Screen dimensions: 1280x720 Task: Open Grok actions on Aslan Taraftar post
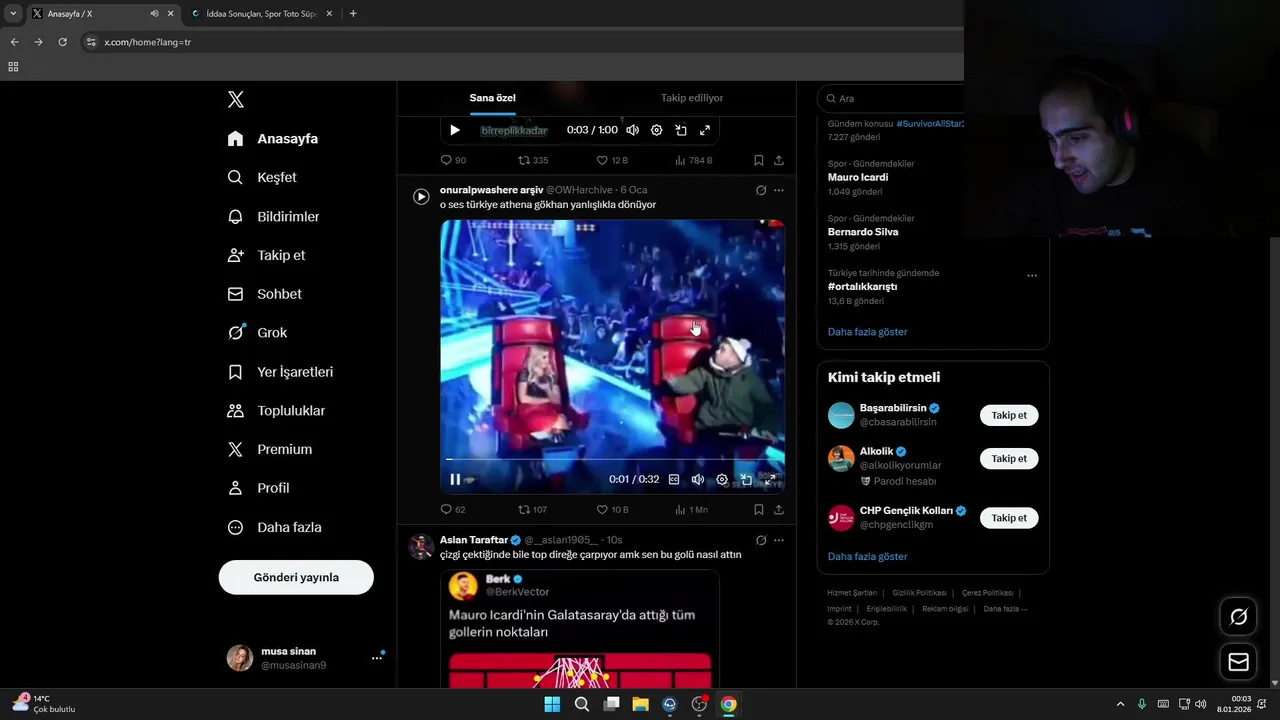(x=761, y=540)
